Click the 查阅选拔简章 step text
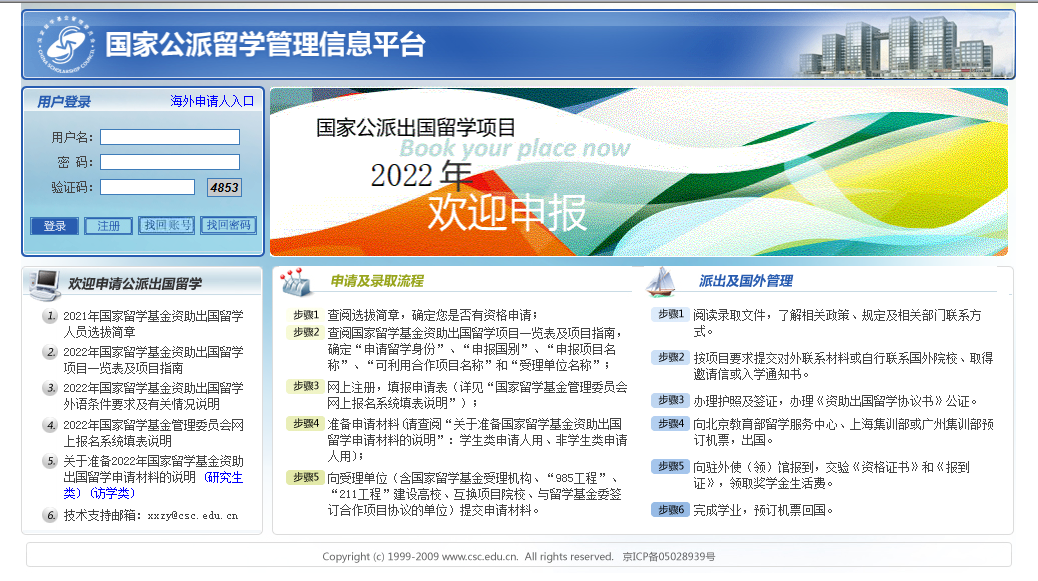This screenshot has height=581, width=1038. 433,315
